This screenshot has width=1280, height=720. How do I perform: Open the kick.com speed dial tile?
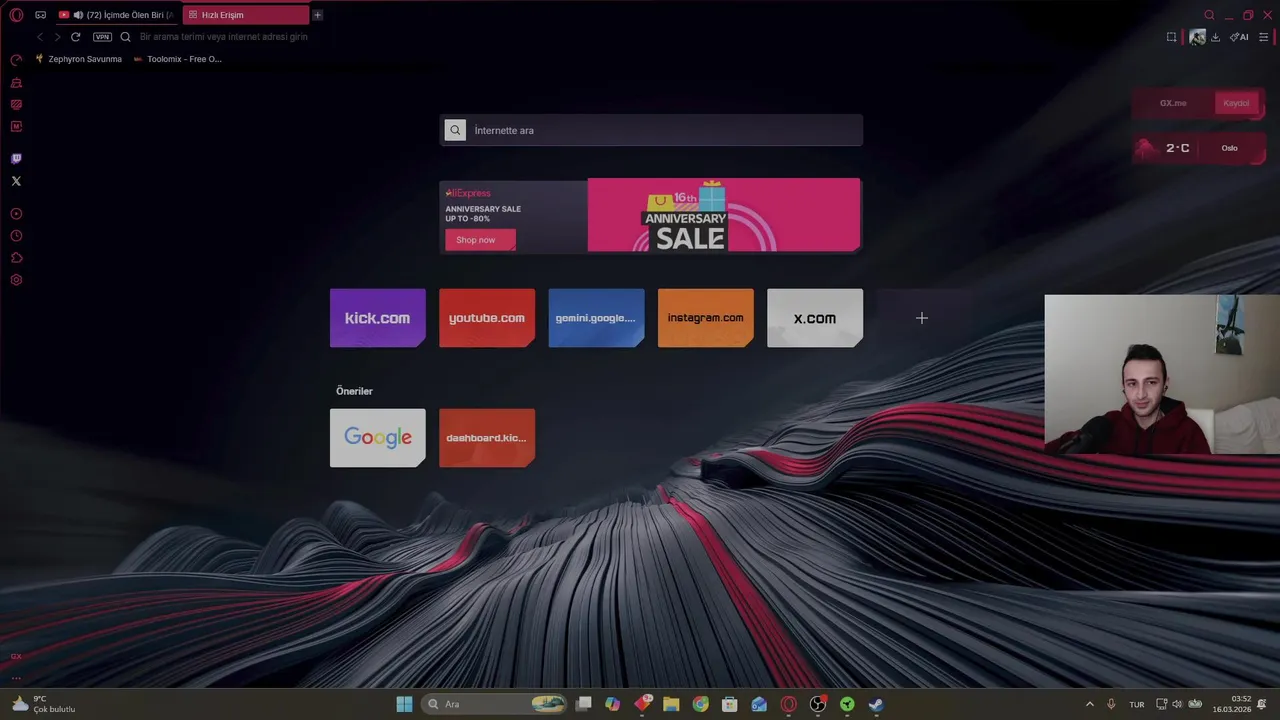click(378, 318)
